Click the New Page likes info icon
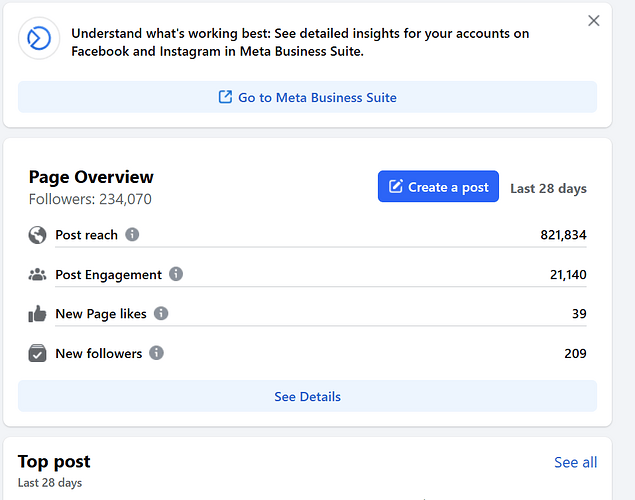This screenshot has width=635, height=500. click(161, 313)
